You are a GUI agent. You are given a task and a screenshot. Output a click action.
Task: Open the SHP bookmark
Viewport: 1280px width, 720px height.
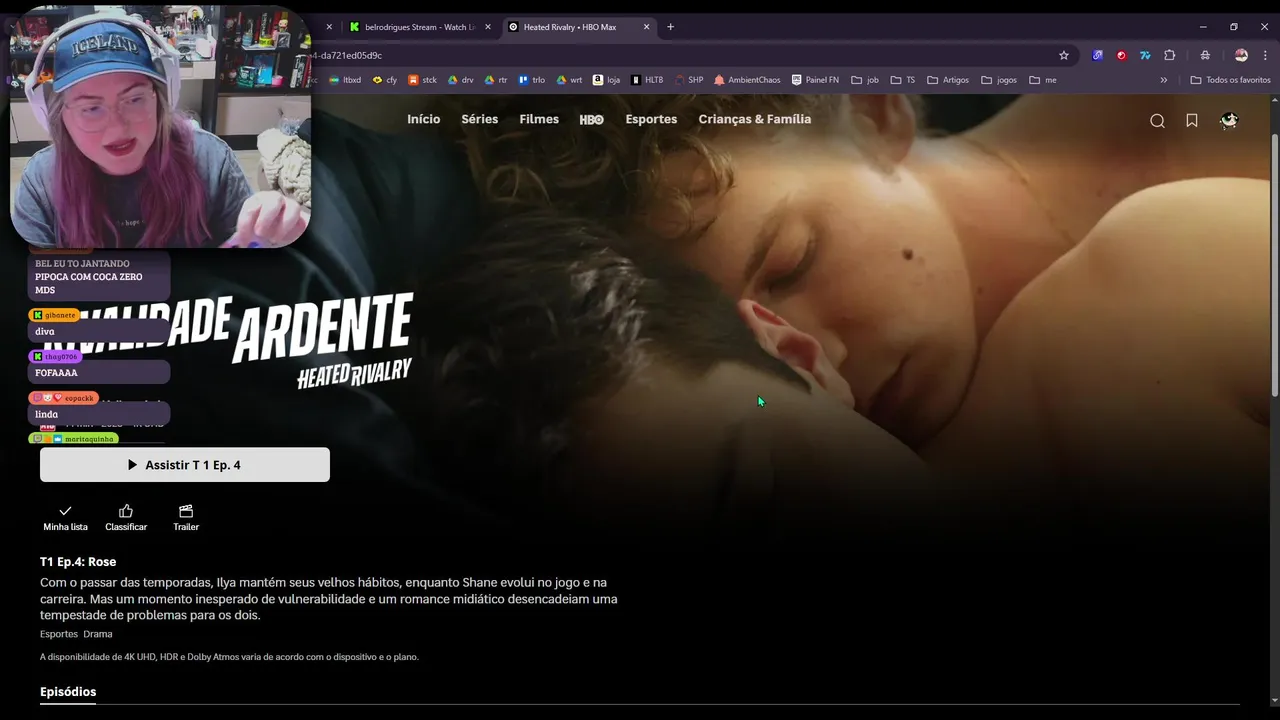[689, 80]
